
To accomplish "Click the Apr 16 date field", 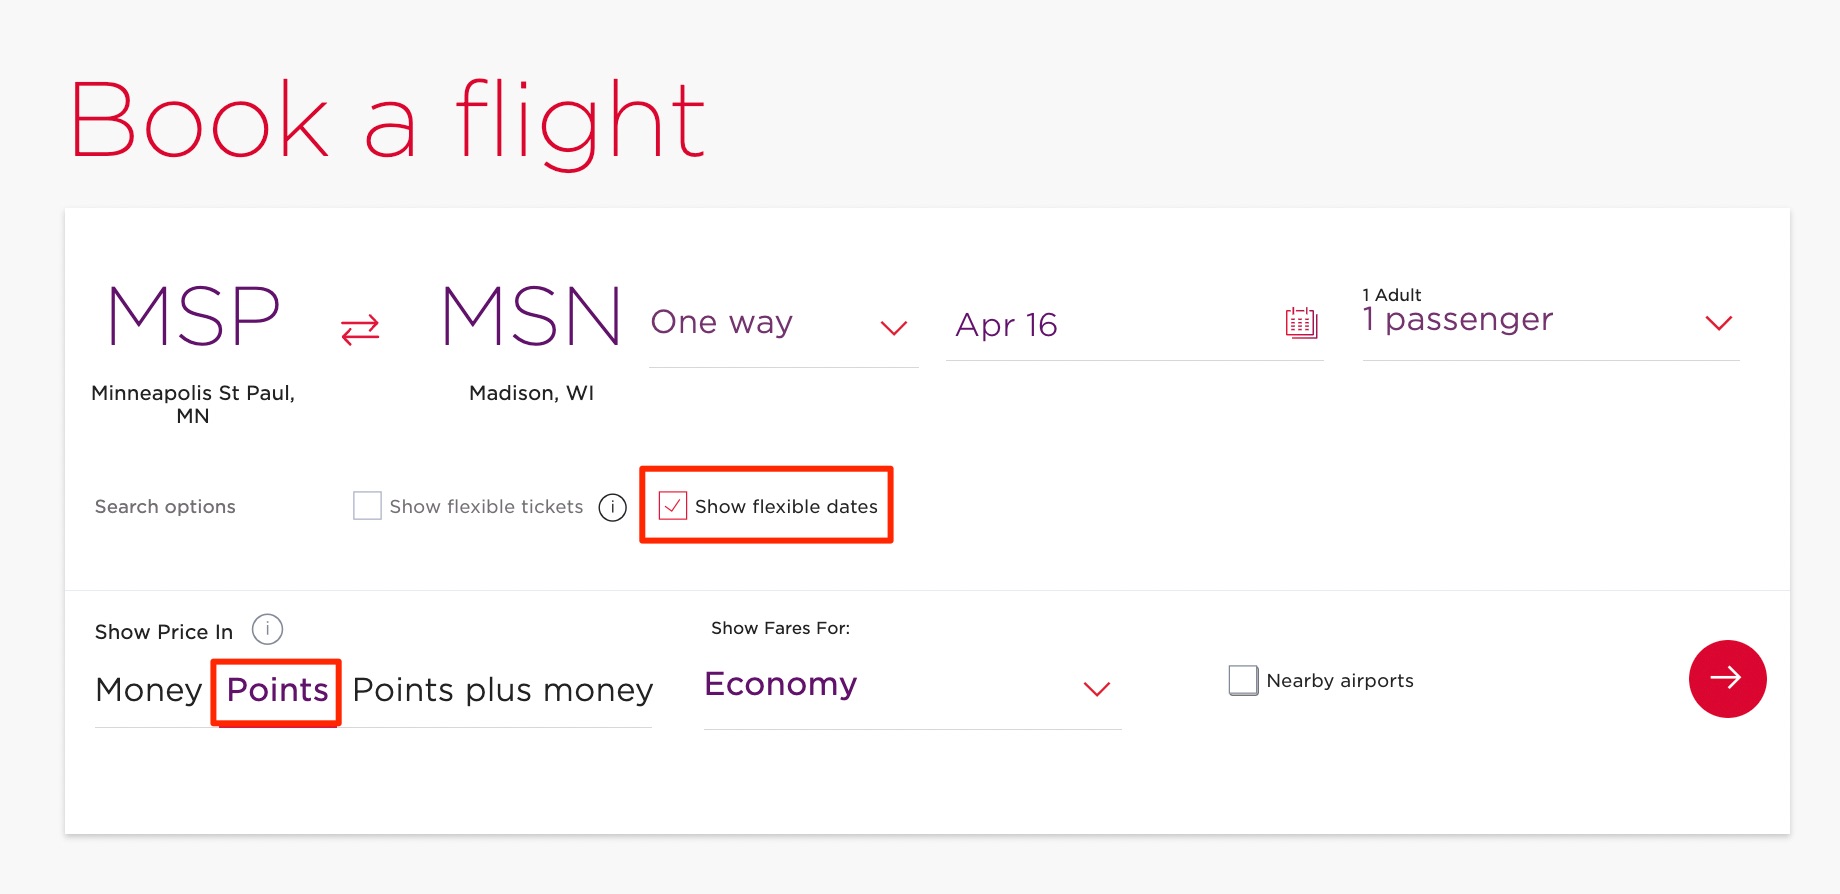I will 1006,324.
